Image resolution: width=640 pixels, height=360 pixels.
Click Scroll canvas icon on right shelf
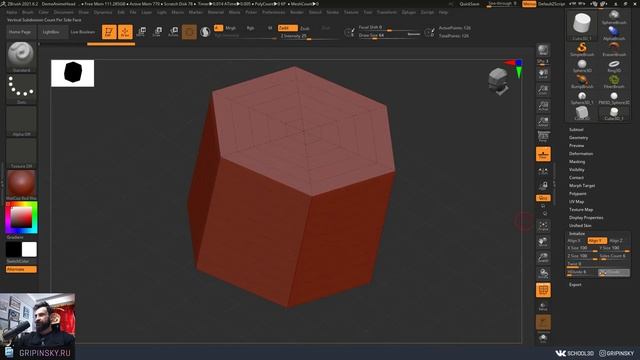click(x=543, y=74)
